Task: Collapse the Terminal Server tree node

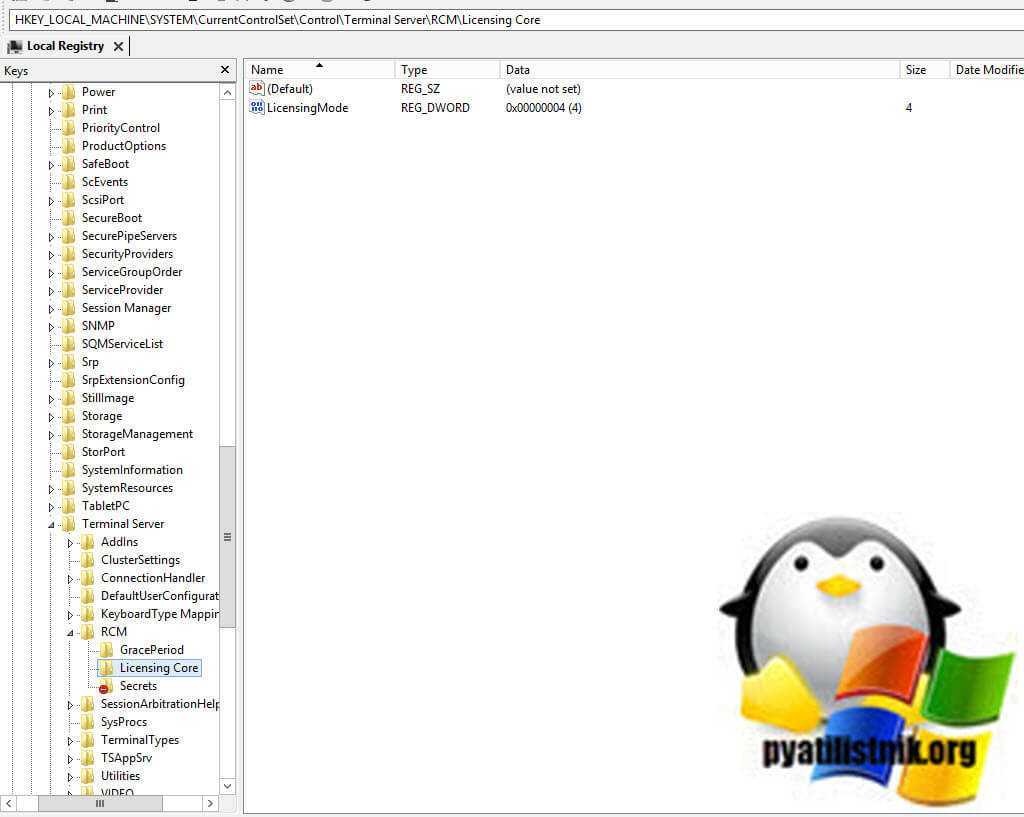Action: pyautogui.click(x=51, y=524)
